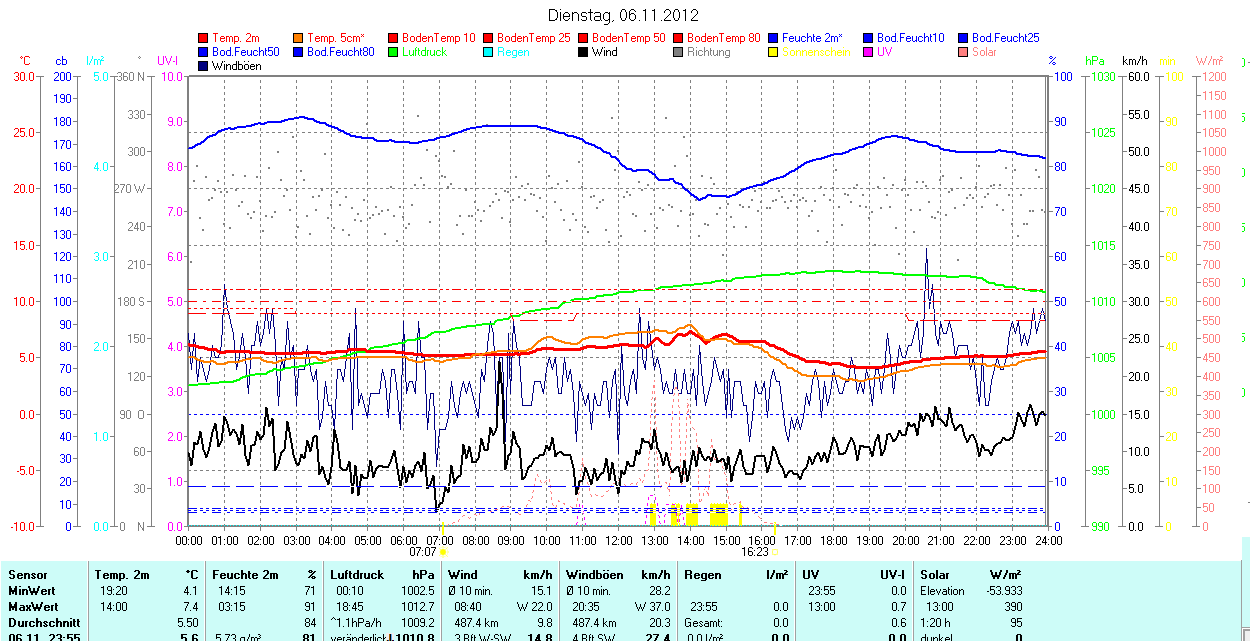Click the chart title Dienstag, 06.11.2012

click(624, 15)
